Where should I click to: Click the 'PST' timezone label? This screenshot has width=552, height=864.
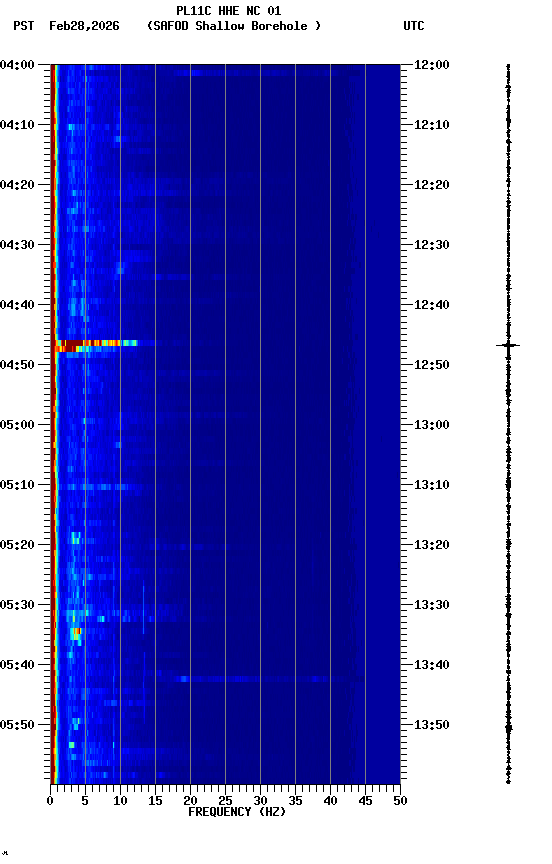[24, 26]
